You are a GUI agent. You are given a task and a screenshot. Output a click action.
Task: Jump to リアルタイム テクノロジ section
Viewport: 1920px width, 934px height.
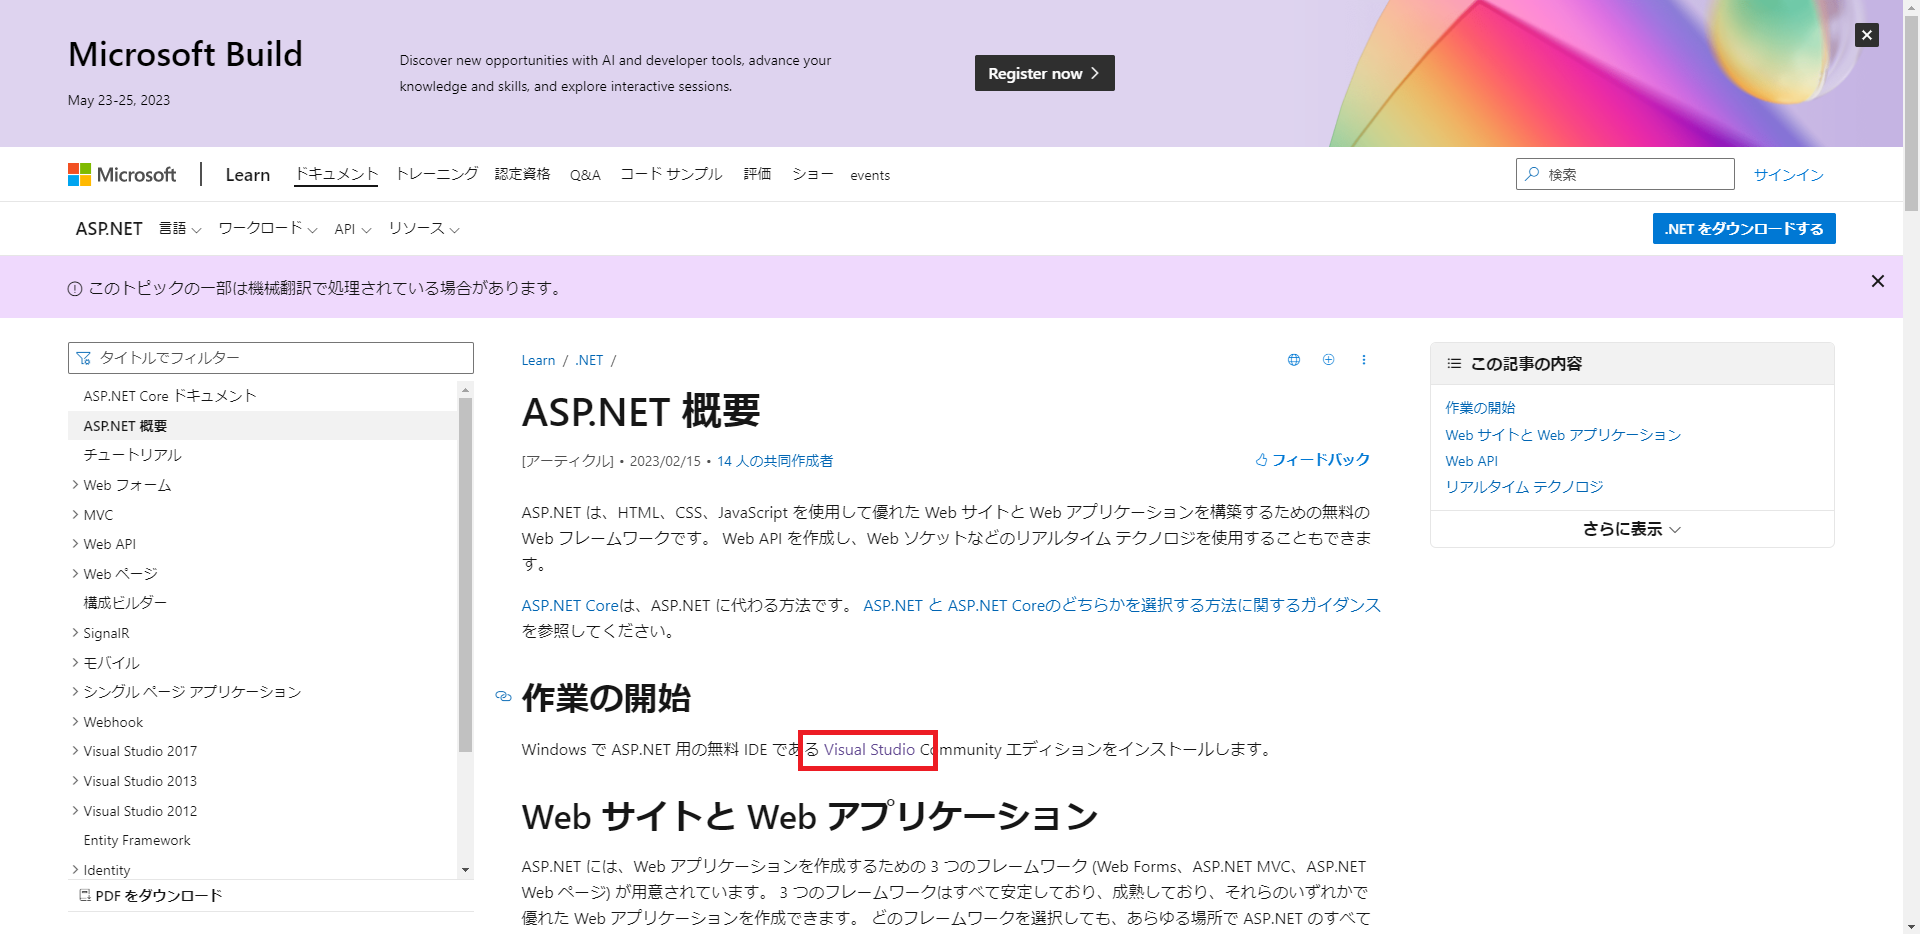1524,487
